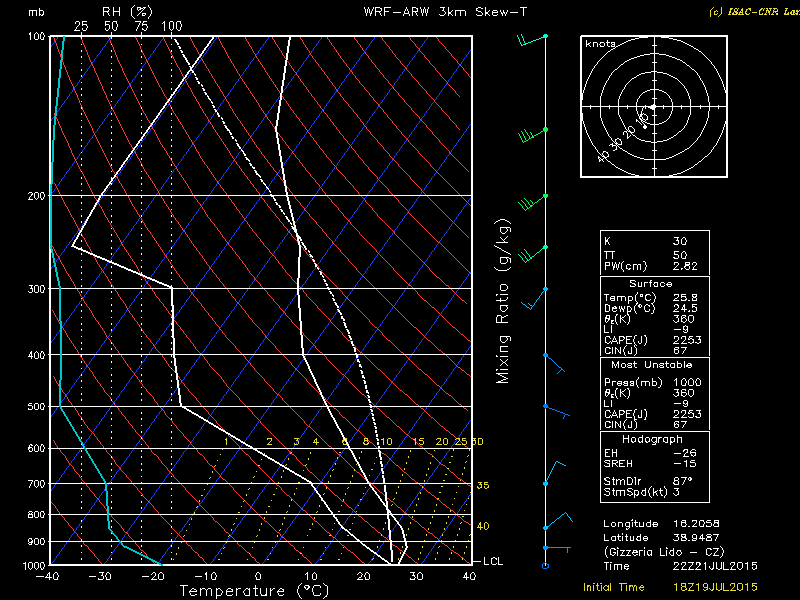The width and height of the screenshot is (800, 600).
Task: Click the Surface section header
Action: click(x=651, y=284)
